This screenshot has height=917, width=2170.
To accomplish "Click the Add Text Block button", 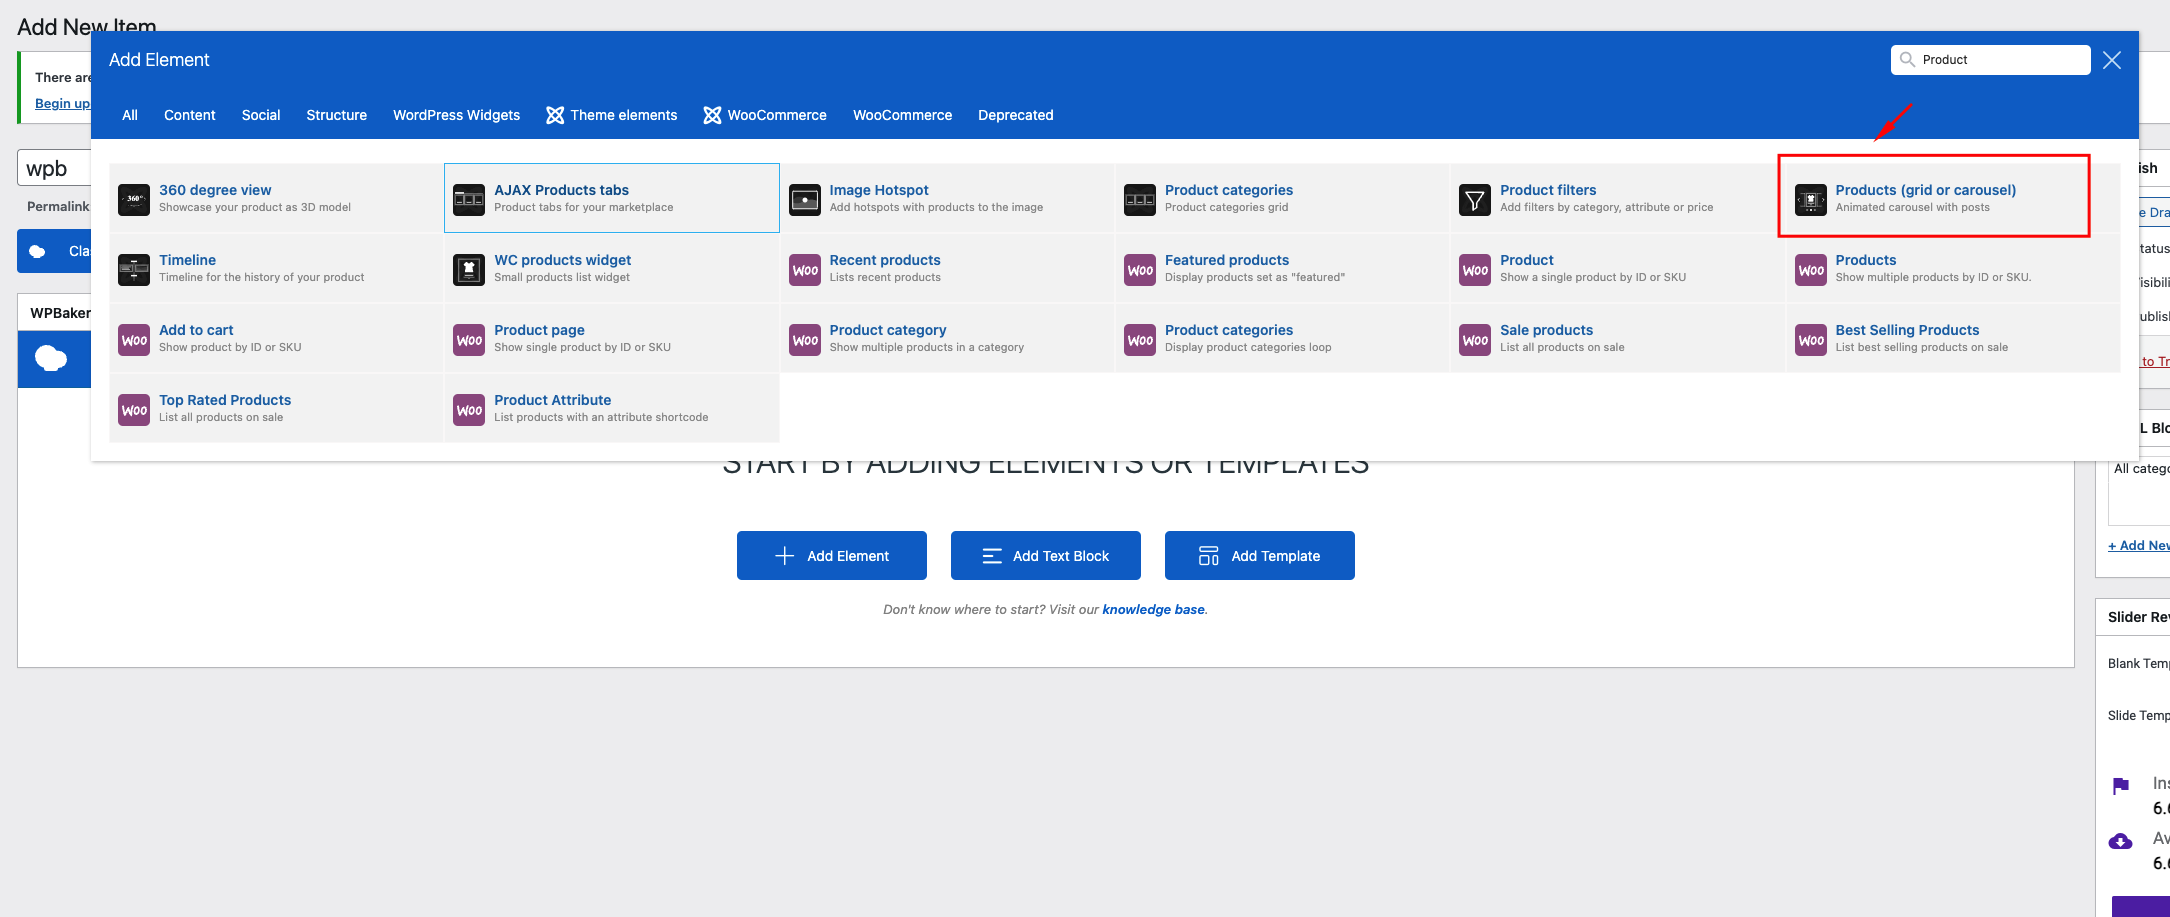I will pos(1046,555).
